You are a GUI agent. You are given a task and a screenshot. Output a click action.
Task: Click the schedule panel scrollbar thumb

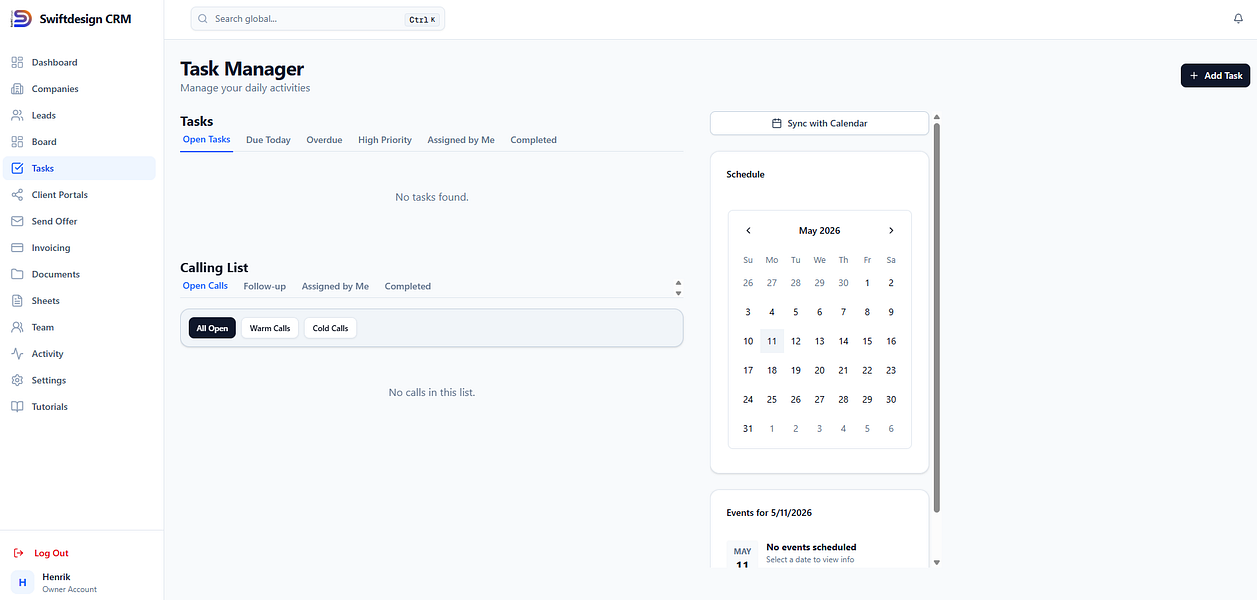click(x=937, y=319)
